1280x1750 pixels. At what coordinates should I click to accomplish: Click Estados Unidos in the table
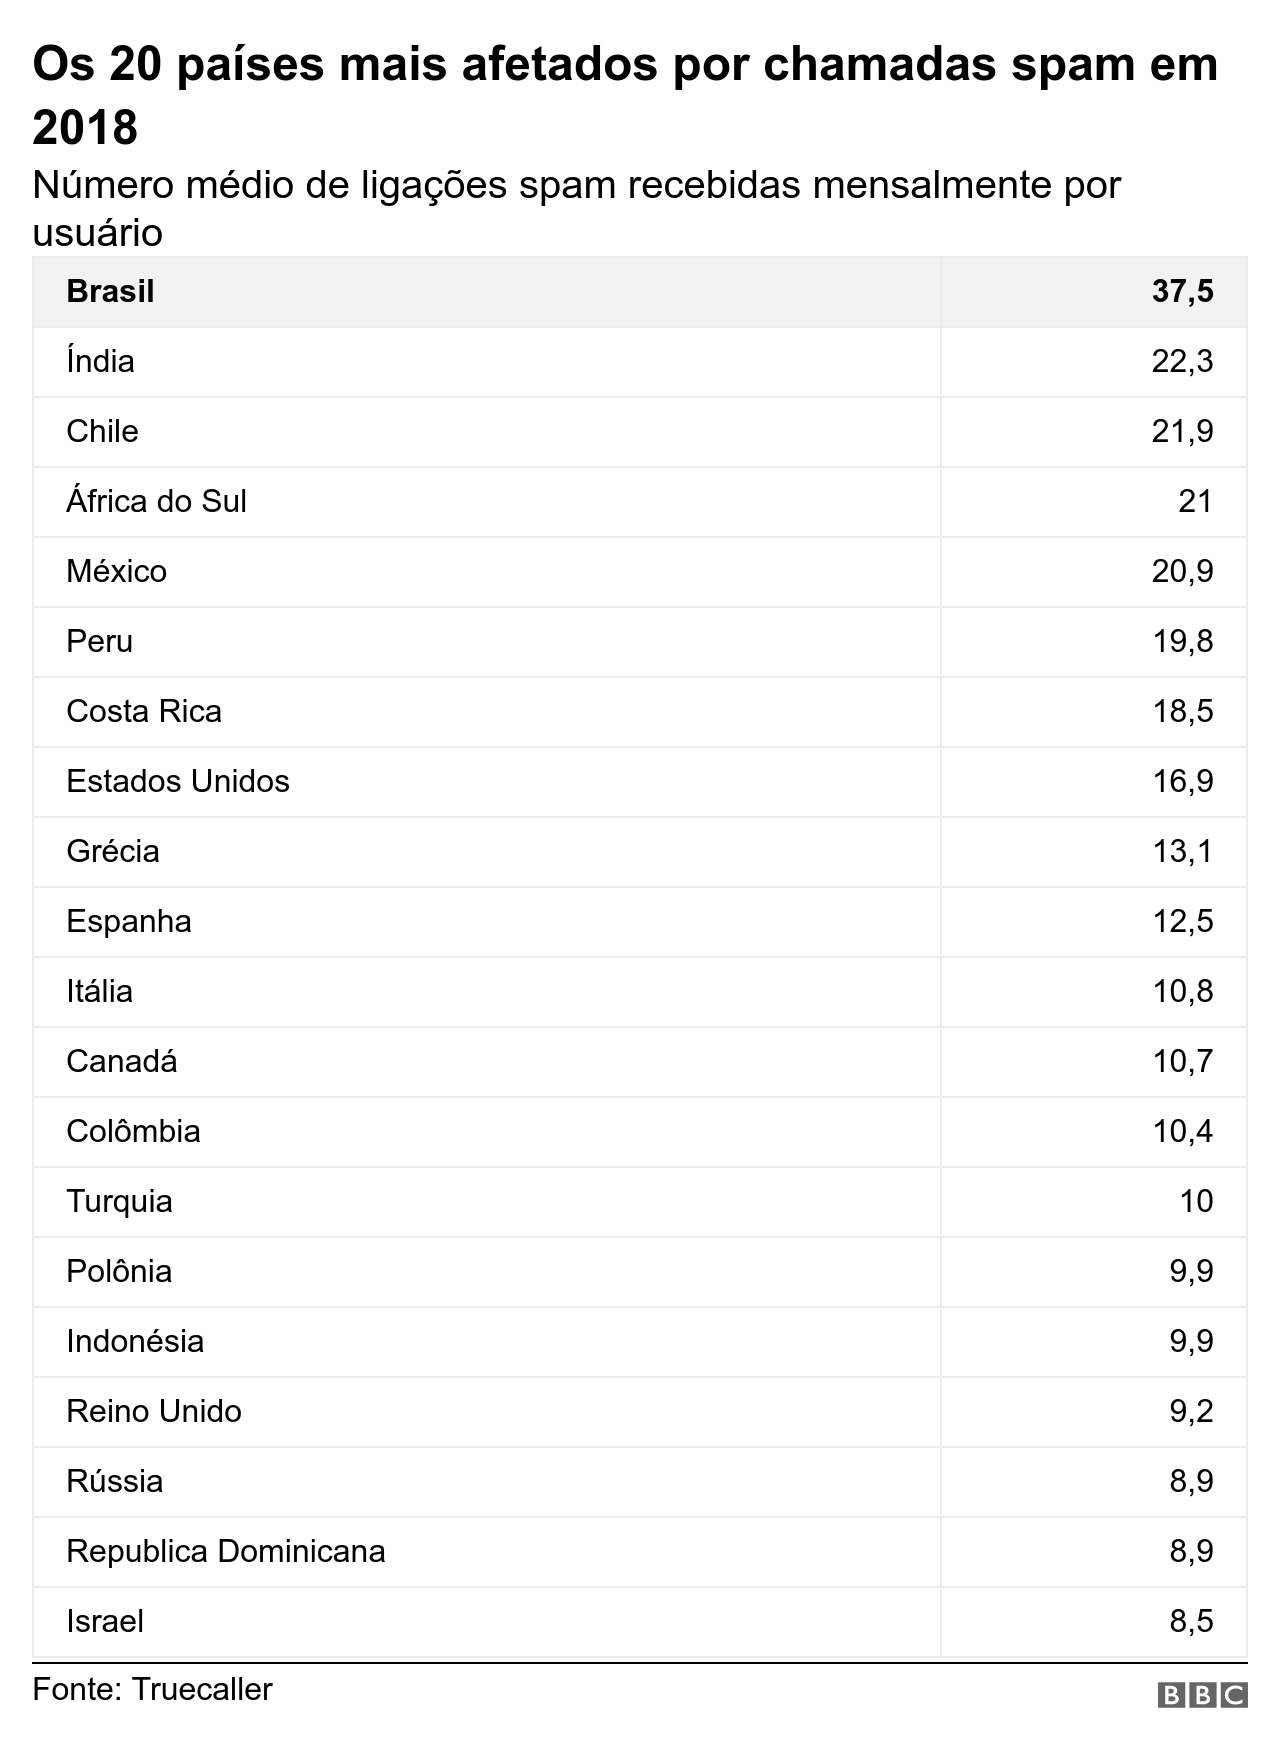point(178,781)
